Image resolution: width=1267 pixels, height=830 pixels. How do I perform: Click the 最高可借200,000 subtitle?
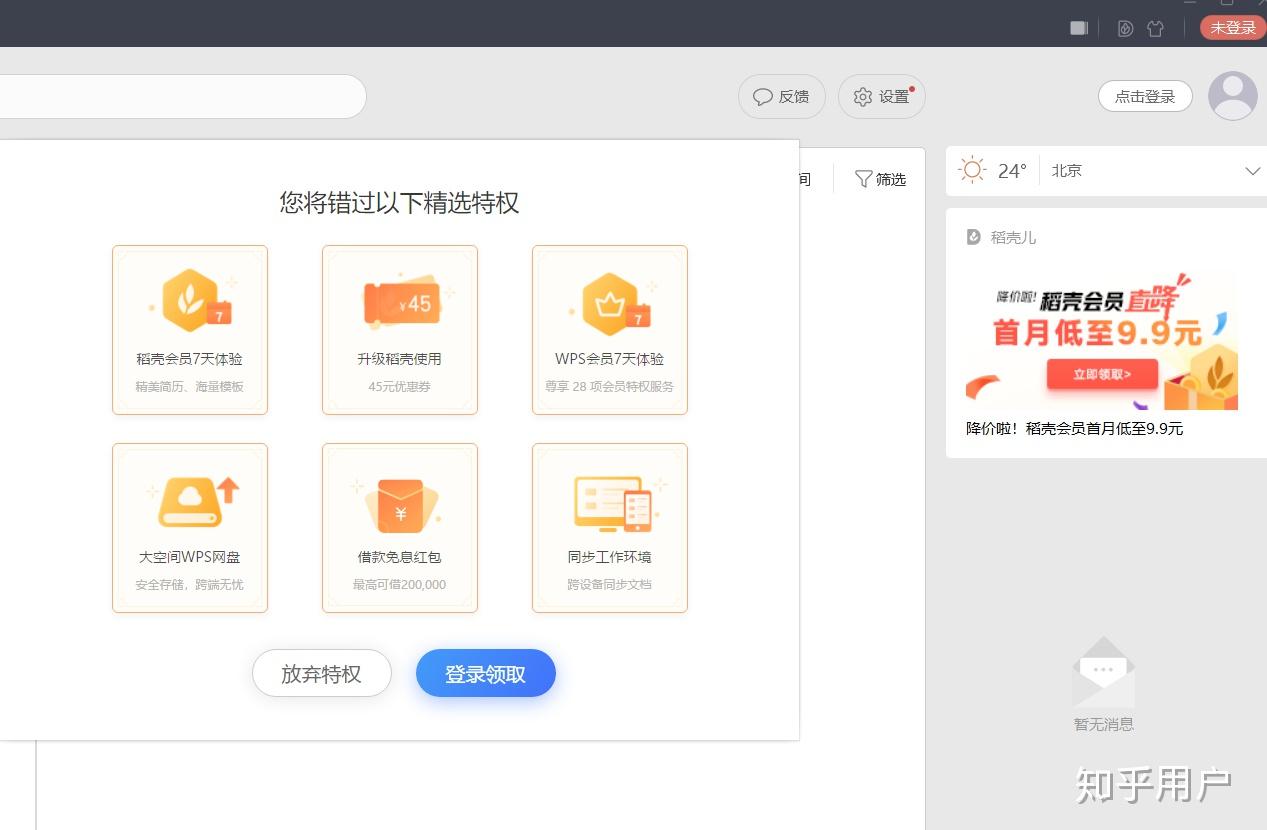tap(400, 585)
